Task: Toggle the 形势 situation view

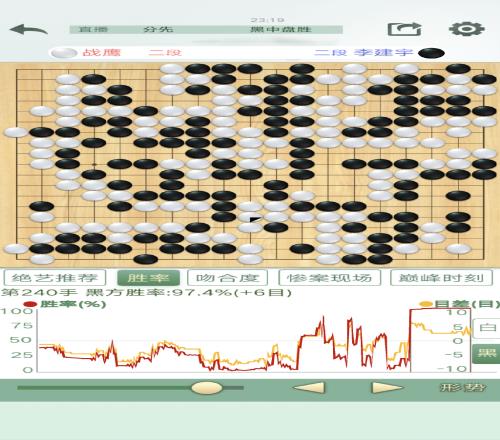Action: click(x=463, y=388)
